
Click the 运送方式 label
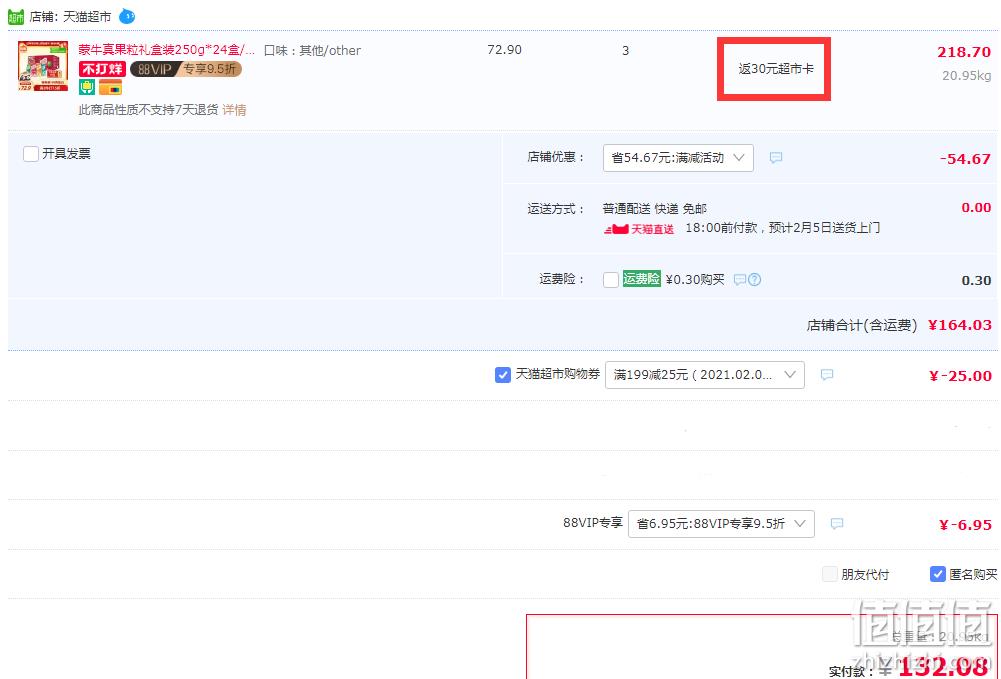point(555,209)
